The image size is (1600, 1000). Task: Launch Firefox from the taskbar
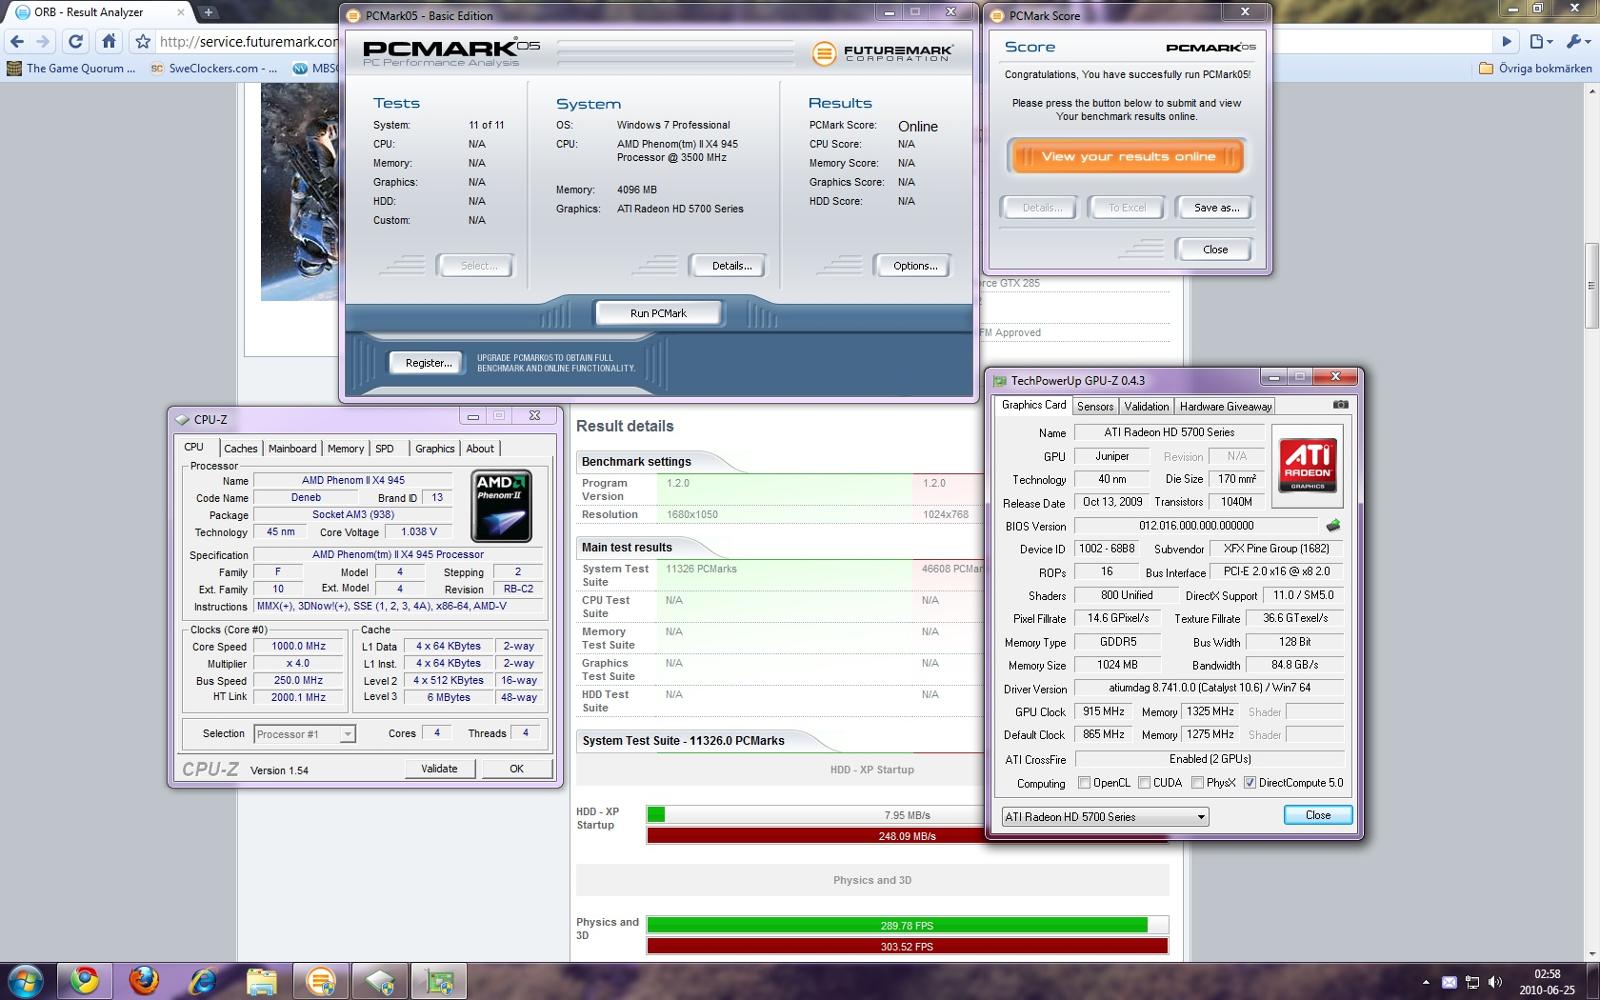[144, 981]
